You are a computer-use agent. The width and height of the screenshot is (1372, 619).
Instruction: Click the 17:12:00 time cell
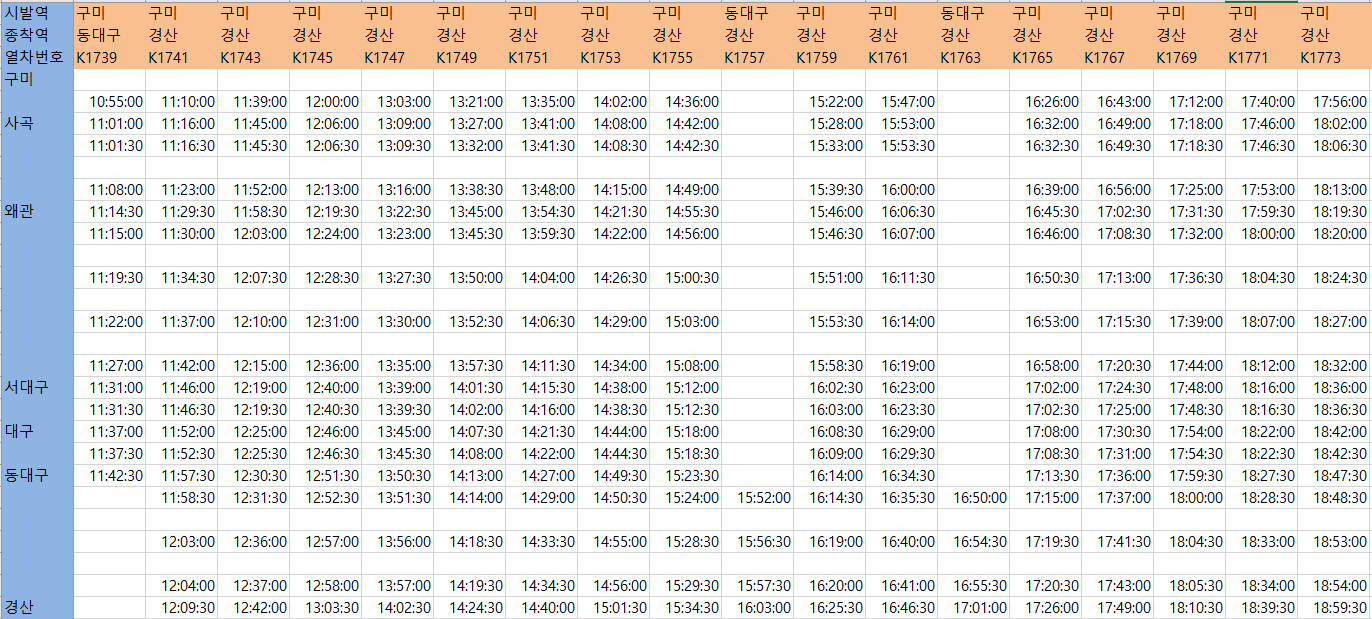(1190, 101)
